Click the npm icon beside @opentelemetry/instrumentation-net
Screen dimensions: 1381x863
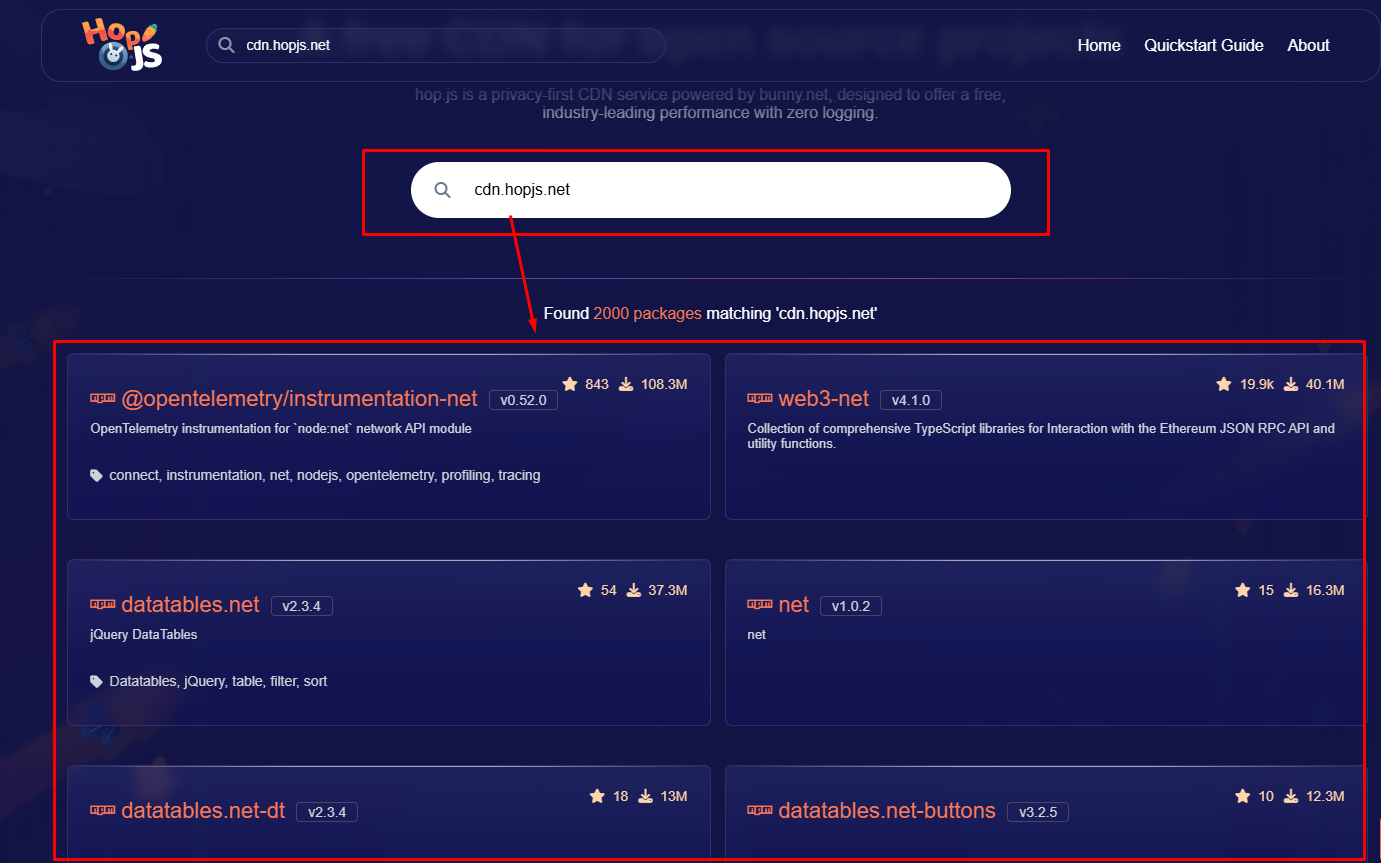[102, 398]
